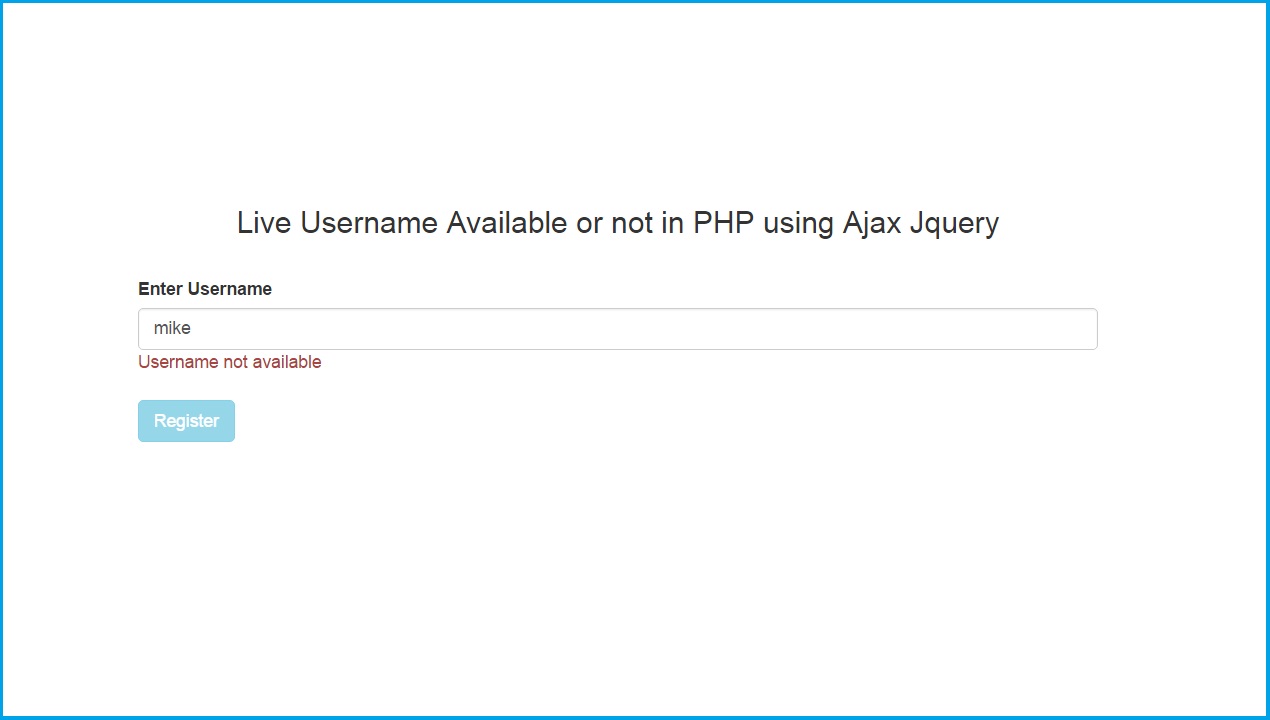Click the page heading about Live Username

(x=617, y=222)
